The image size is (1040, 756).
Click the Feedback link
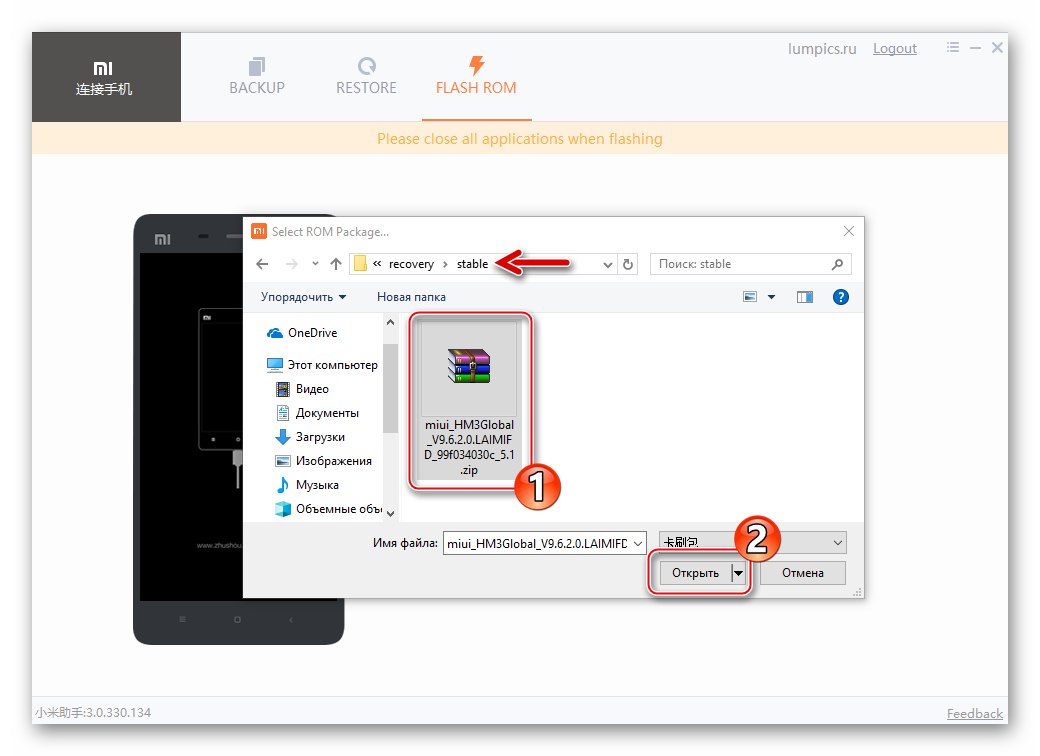974,714
